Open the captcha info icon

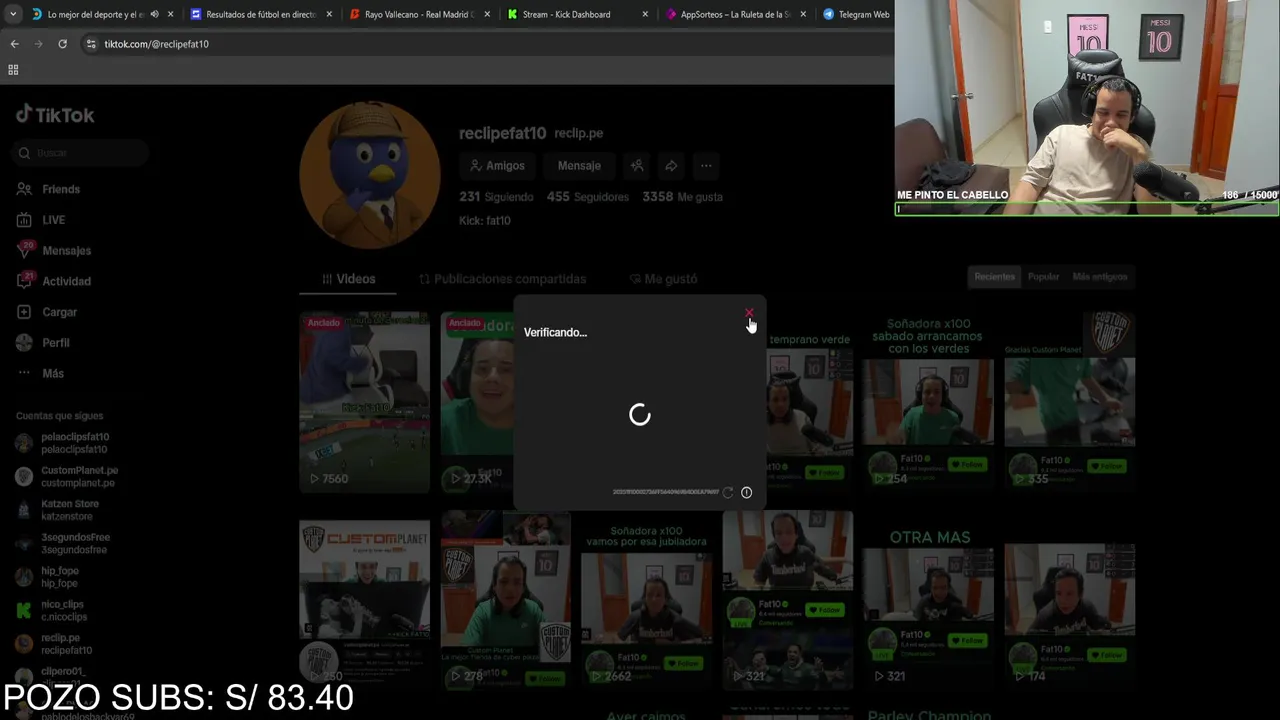[746, 492]
